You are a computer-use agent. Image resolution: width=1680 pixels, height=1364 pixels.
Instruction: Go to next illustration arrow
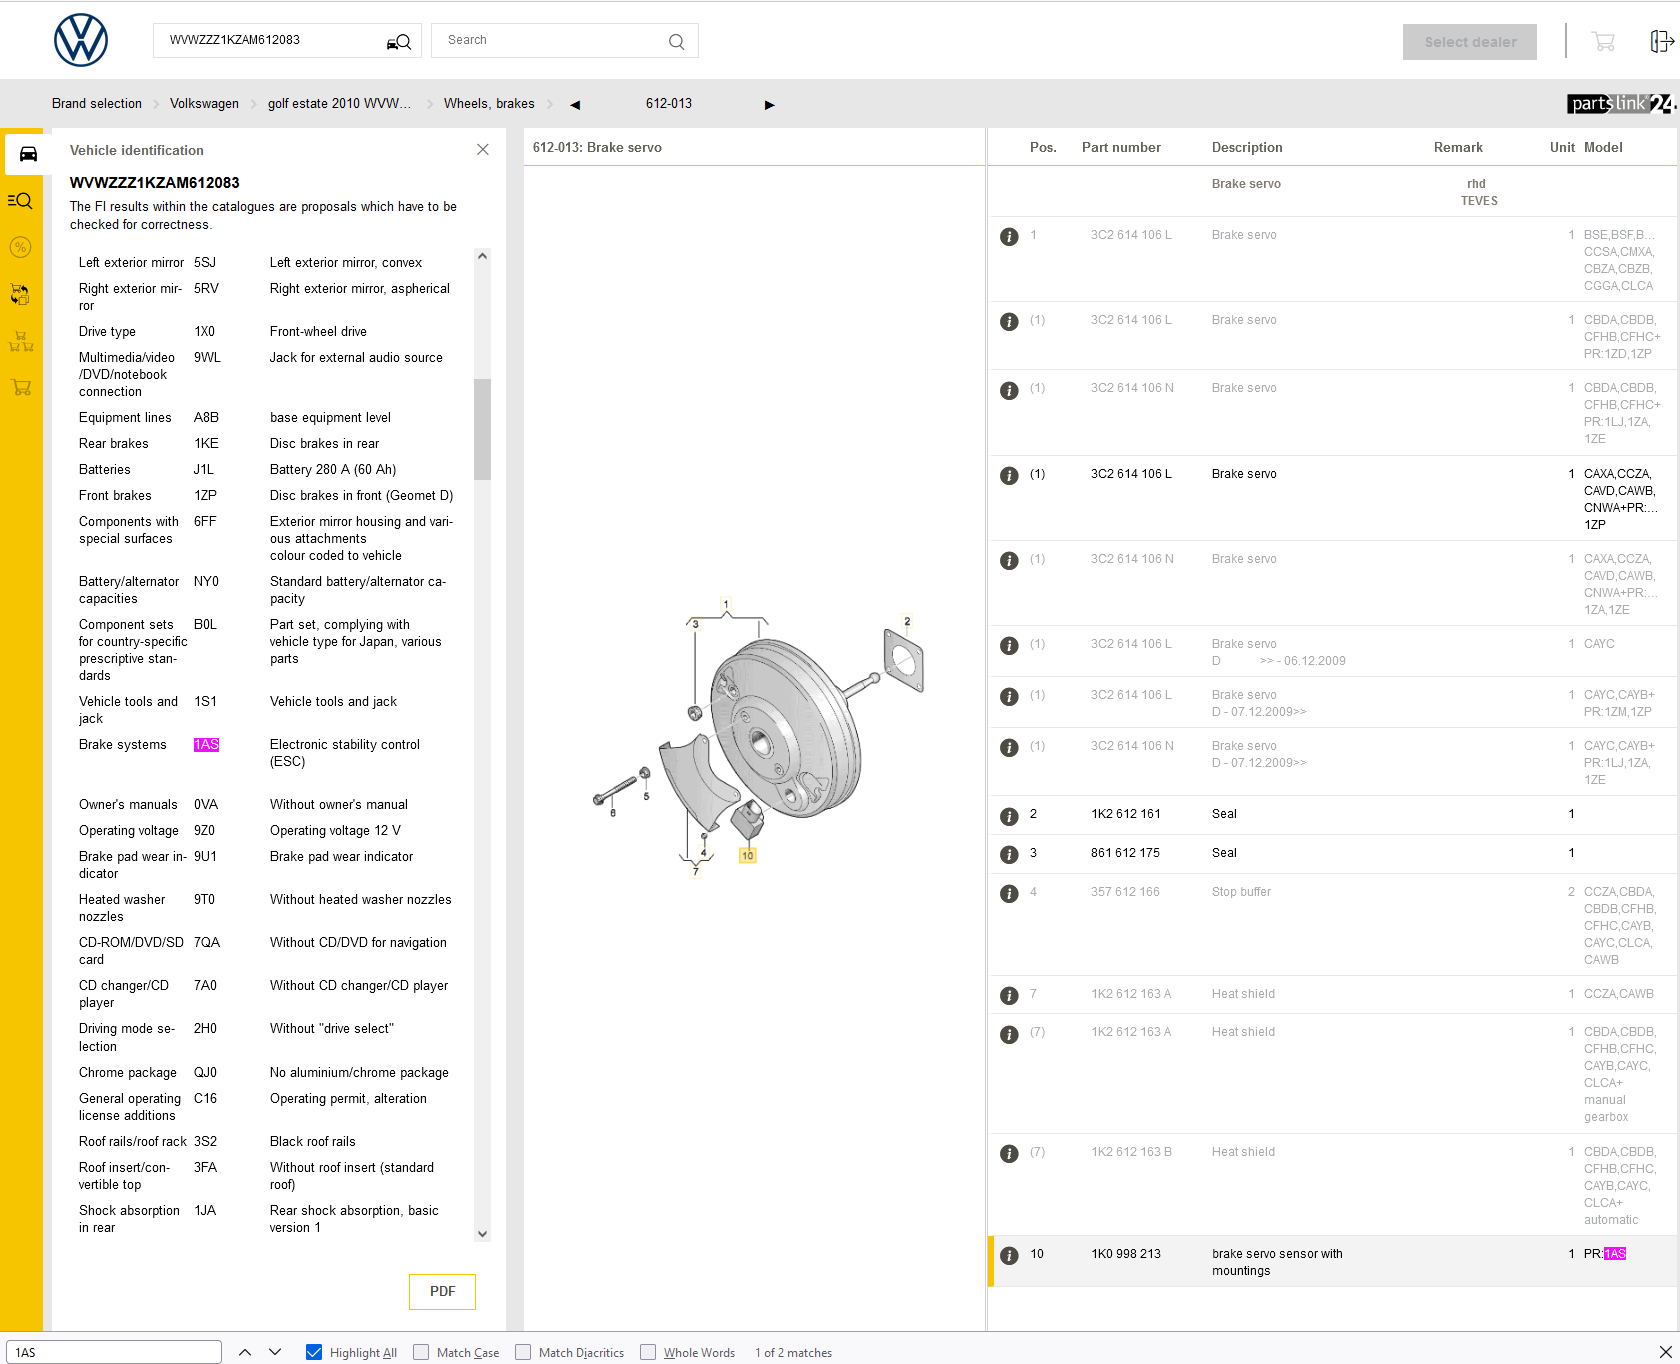point(769,105)
